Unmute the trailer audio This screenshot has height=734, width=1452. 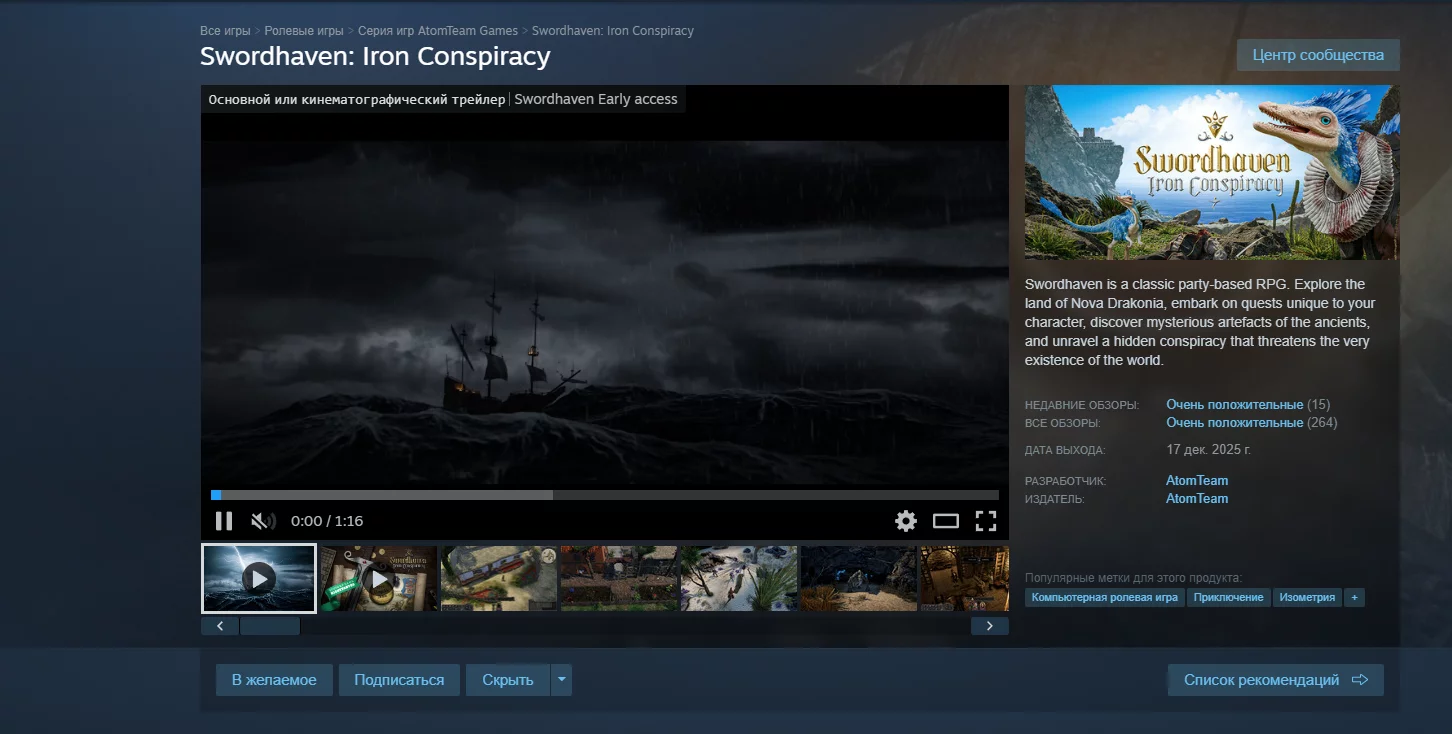pos(263,521)
